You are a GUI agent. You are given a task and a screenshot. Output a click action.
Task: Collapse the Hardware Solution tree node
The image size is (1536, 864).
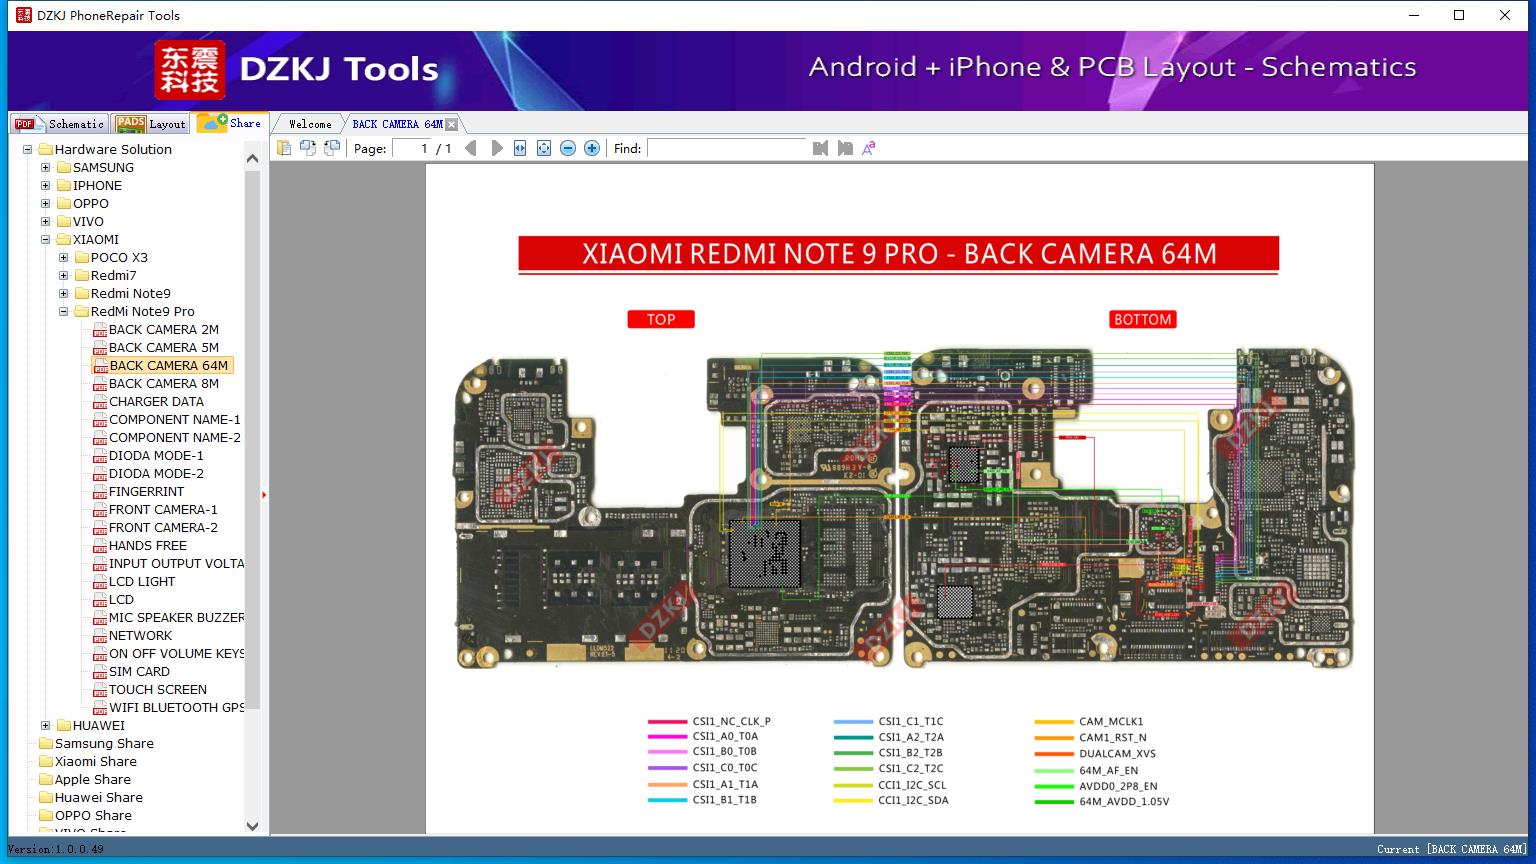[28, 149]
